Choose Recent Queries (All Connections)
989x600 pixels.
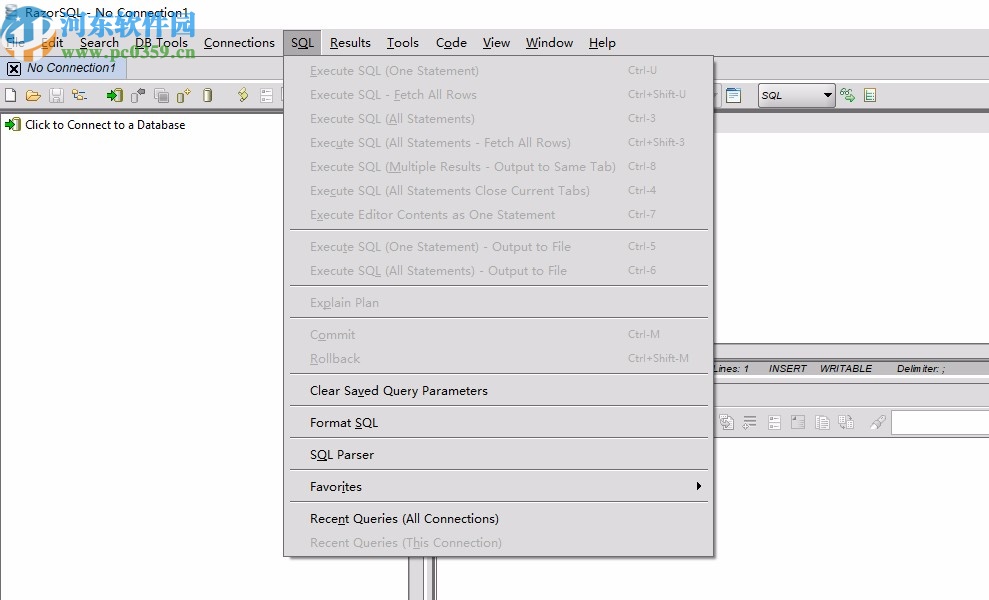[x=498, y=519]
